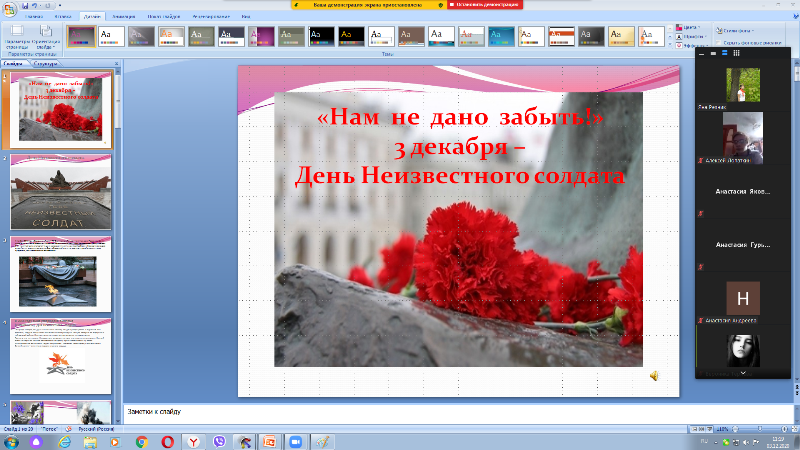
Task: Open the Вид ribbon tab
Action: point(246,16)
